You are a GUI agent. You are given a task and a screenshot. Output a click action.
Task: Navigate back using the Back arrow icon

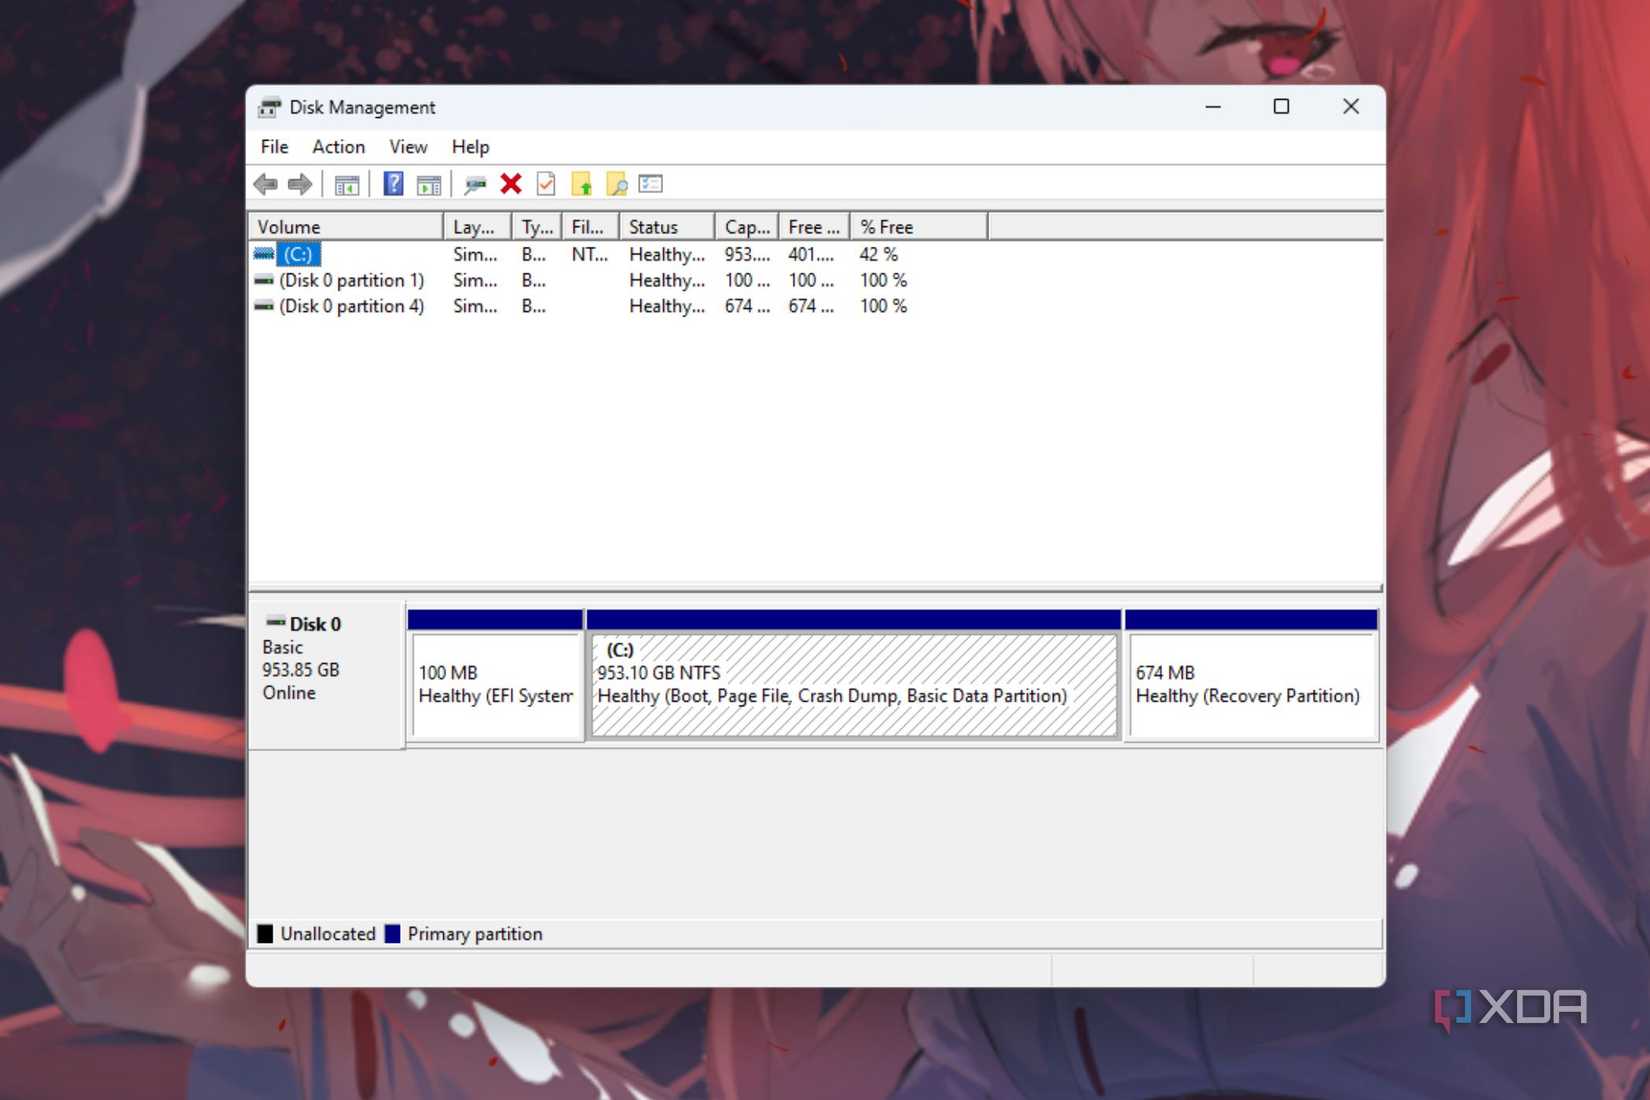point(266,183)
